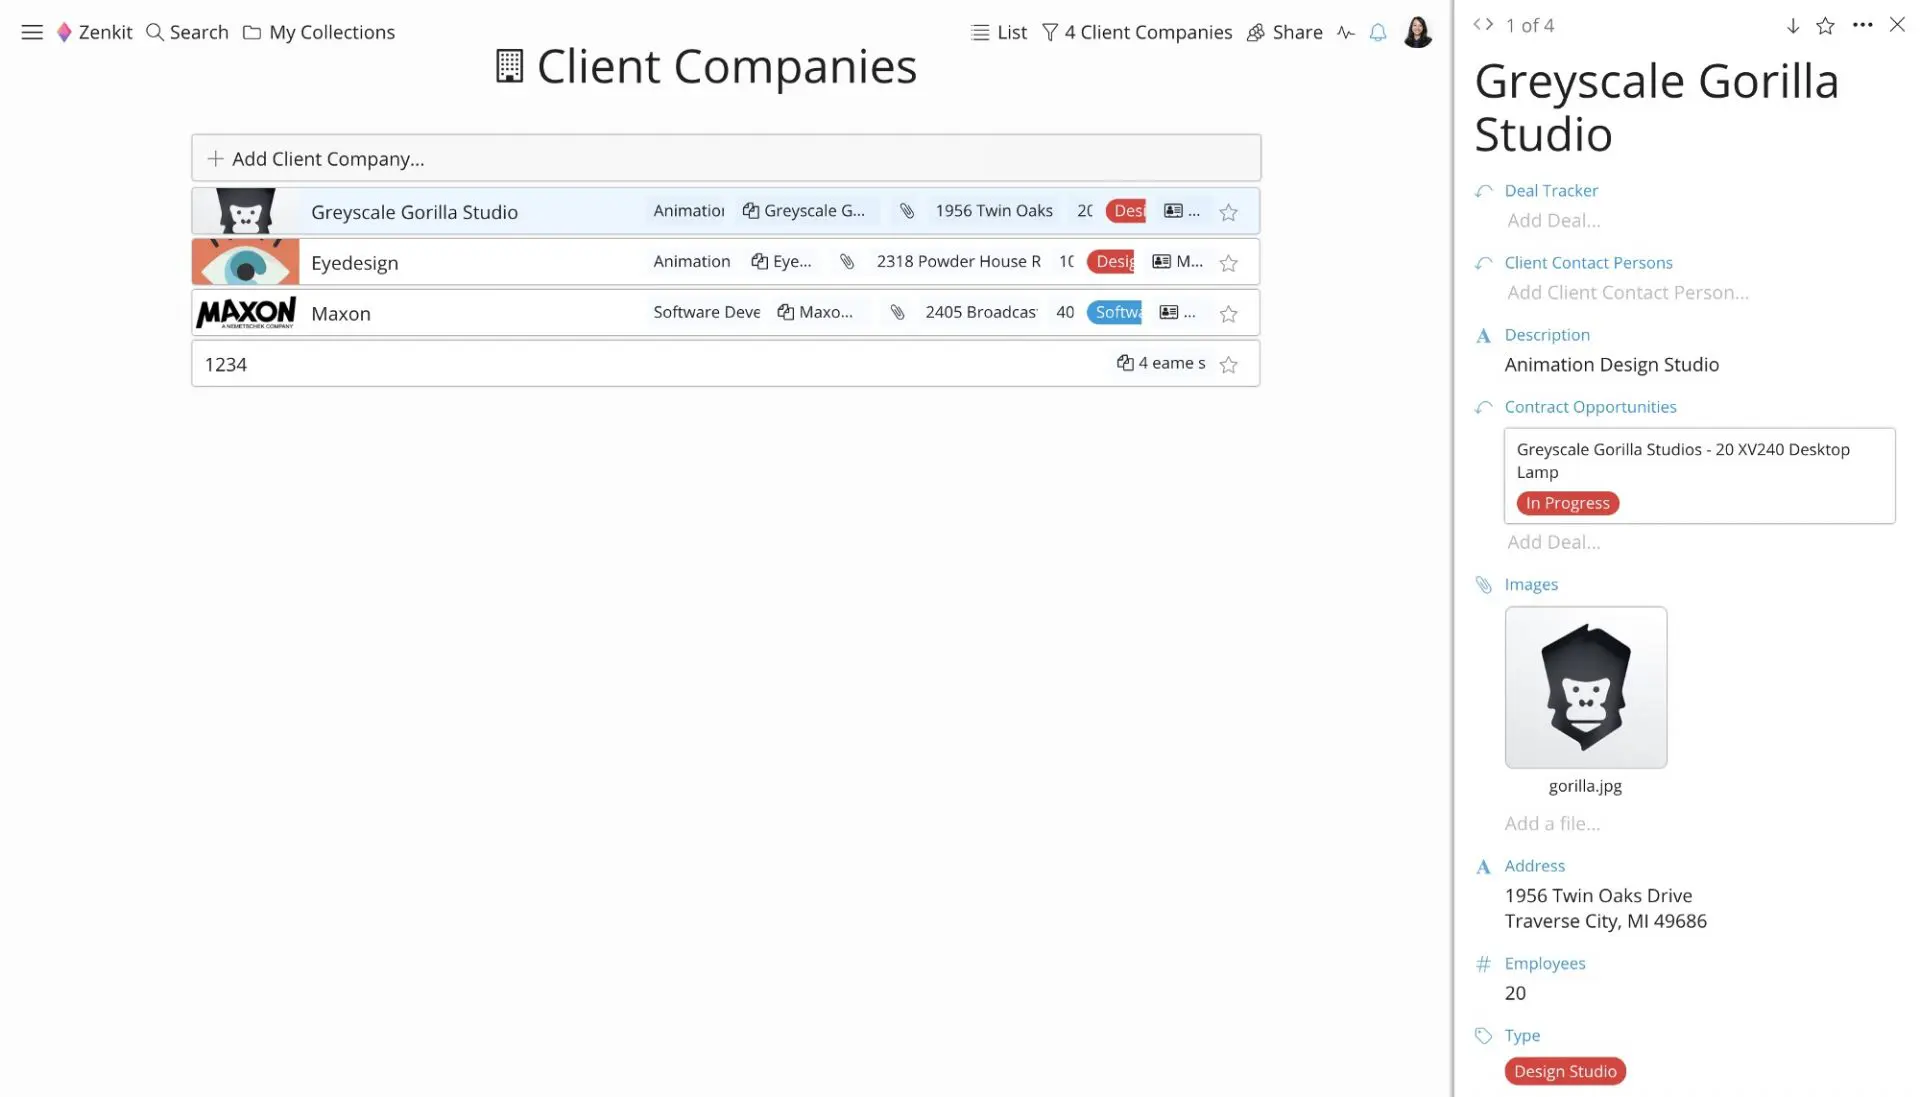Image resolution: width=1920 pixels, height=1097 pixels.
Task: Edit Animation Design Studio description
Action: [x=1612, y=365]
